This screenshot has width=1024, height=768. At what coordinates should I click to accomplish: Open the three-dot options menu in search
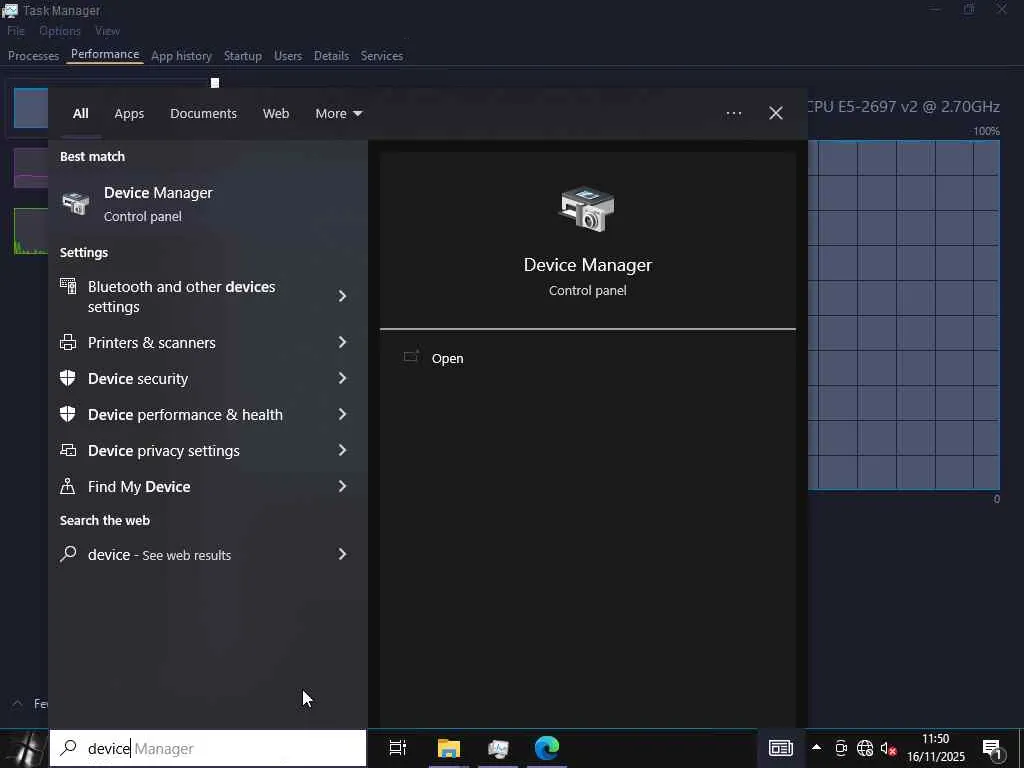pyautogui.click(x=733, y=114)
